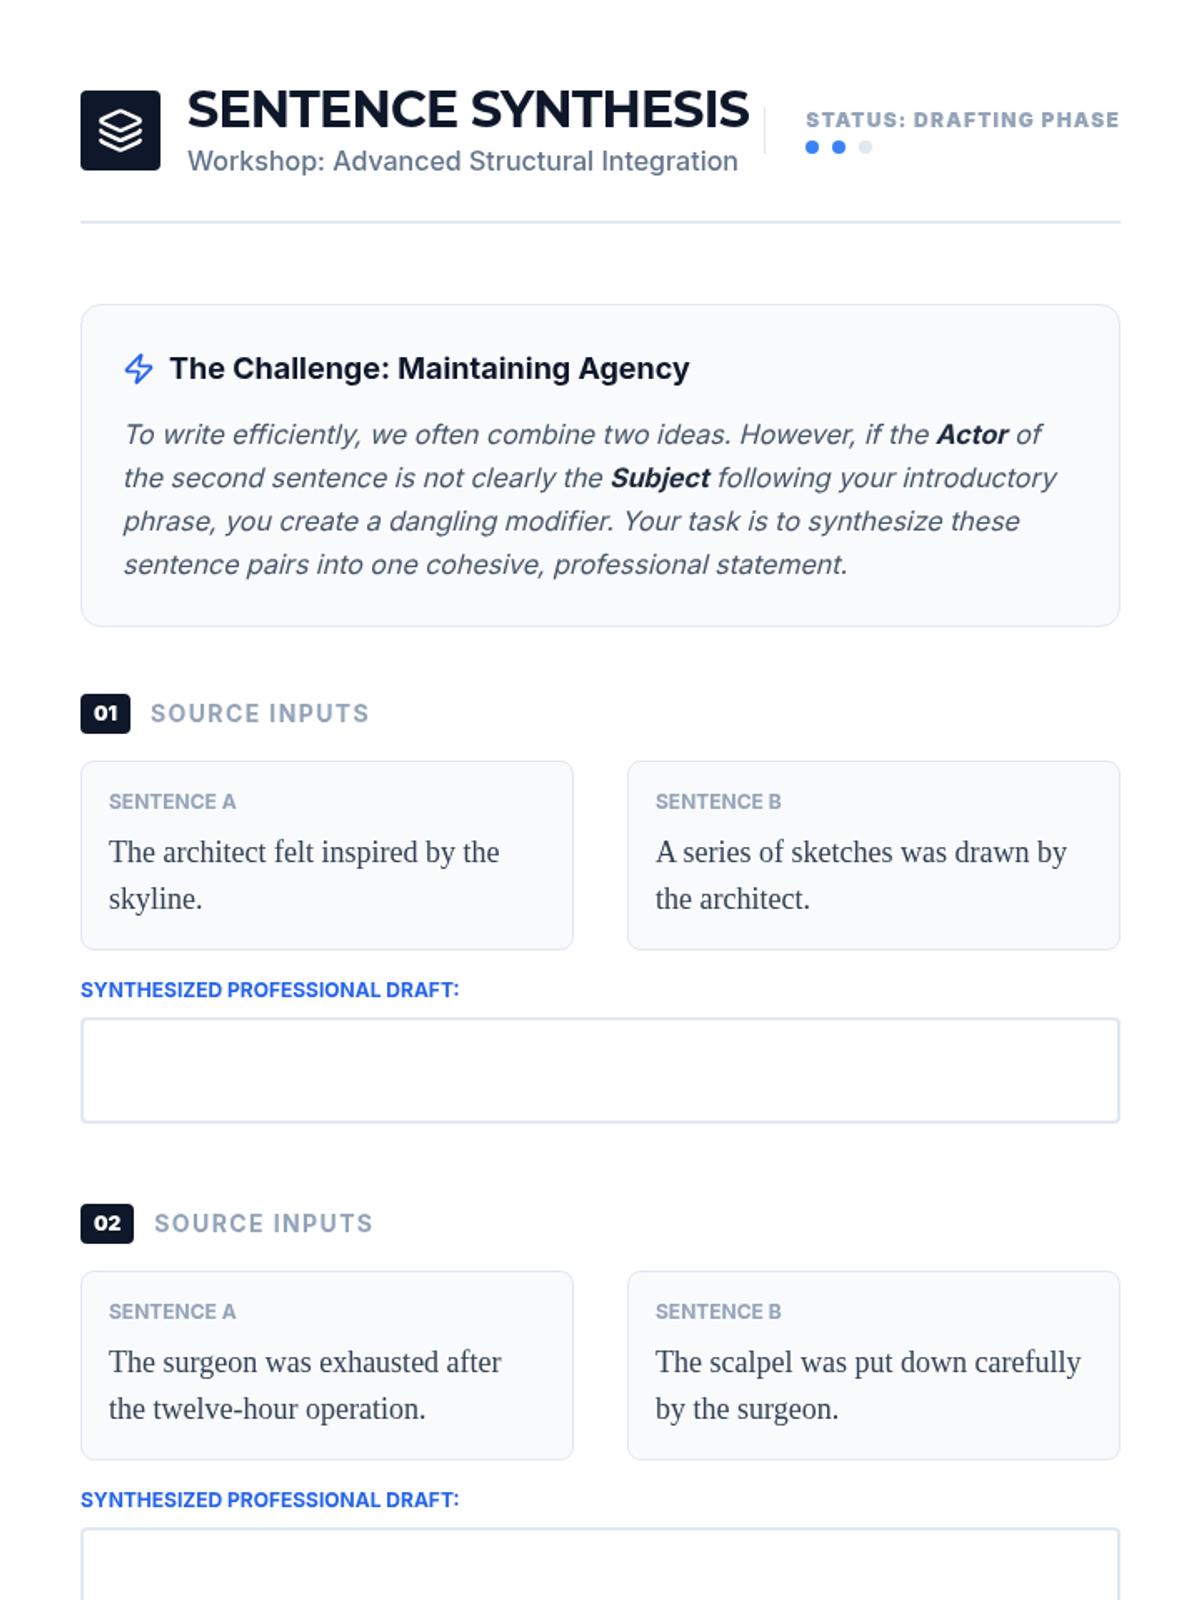Click the first Synthesized Professional Draft label

269,990
